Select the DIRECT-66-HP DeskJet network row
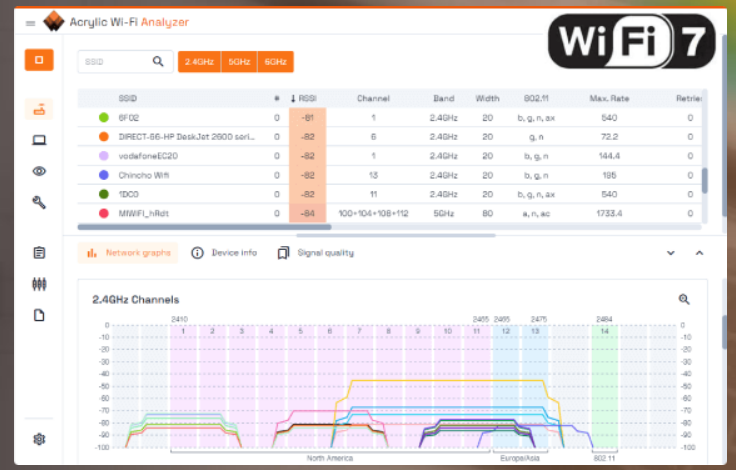This screenshot has width=736, height=470. point(390,137)
